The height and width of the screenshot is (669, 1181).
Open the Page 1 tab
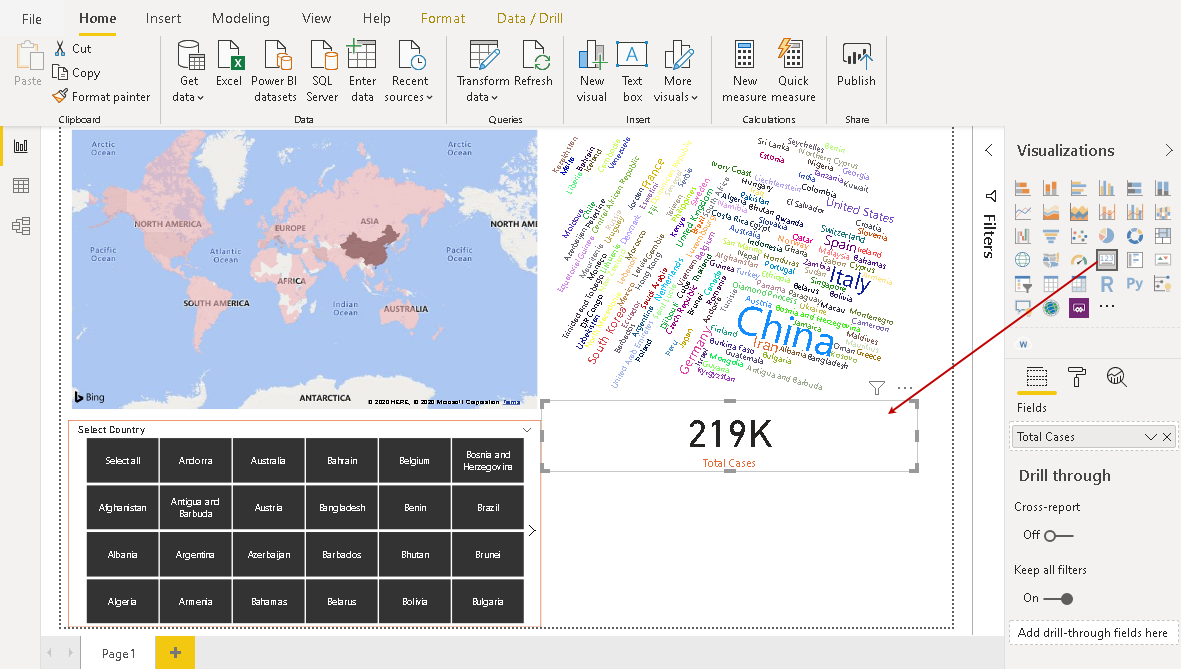pos(118,653)
